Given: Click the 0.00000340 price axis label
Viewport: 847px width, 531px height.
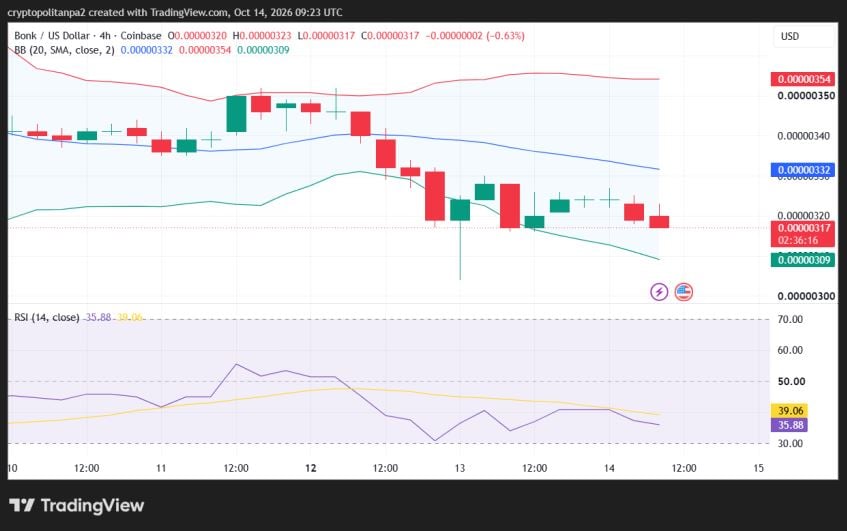Looking at the screenshot, I should click(803, 136).
